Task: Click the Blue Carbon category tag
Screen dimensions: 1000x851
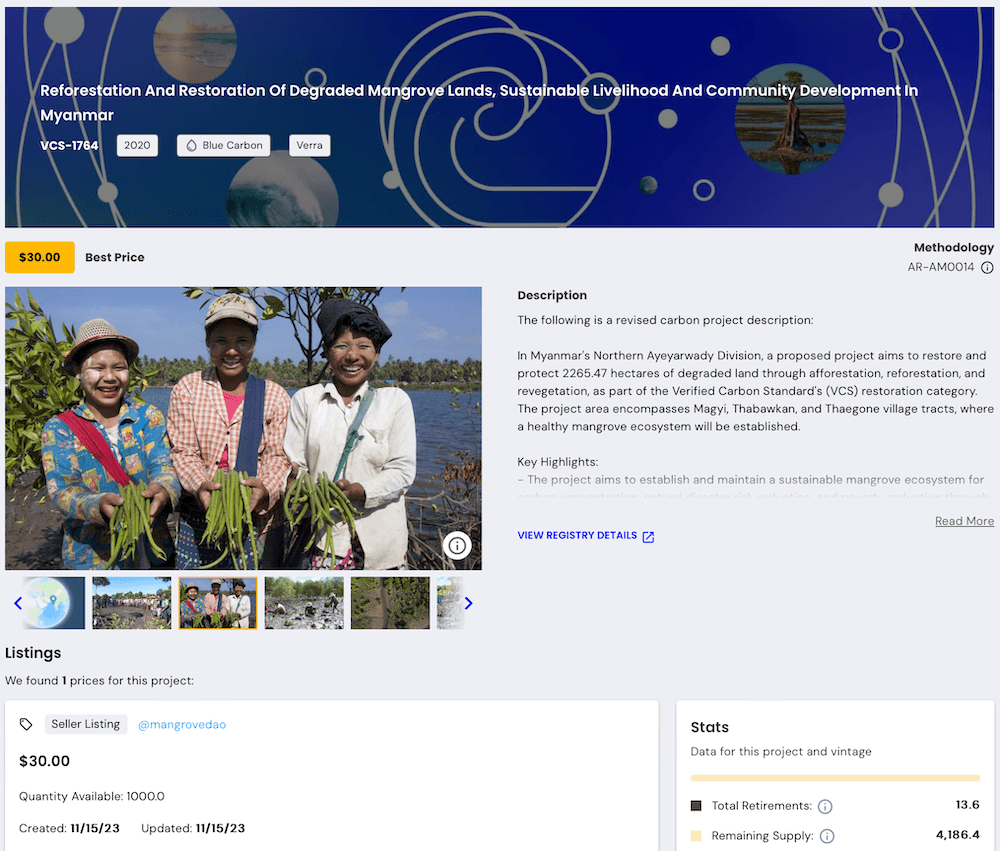Action: click(x=224, y=146)
